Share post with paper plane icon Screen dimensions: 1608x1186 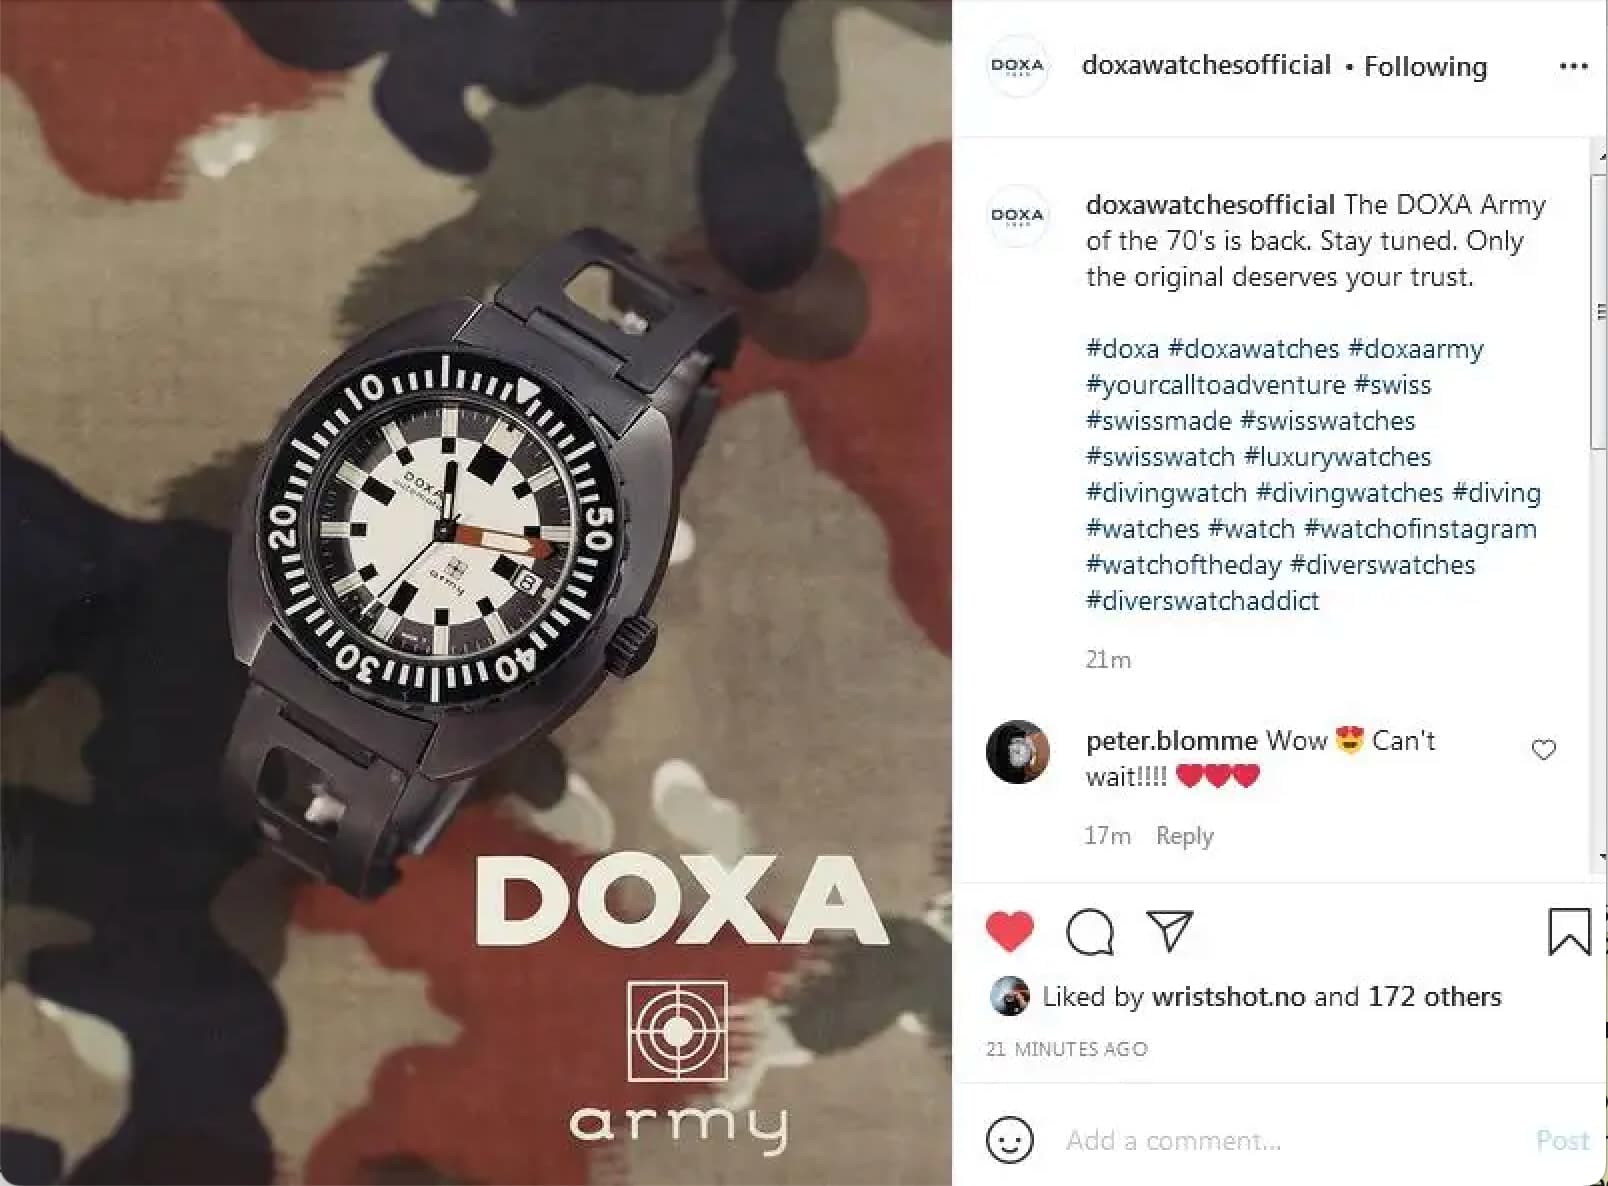pyautogui.click(x=1170, y=930)
